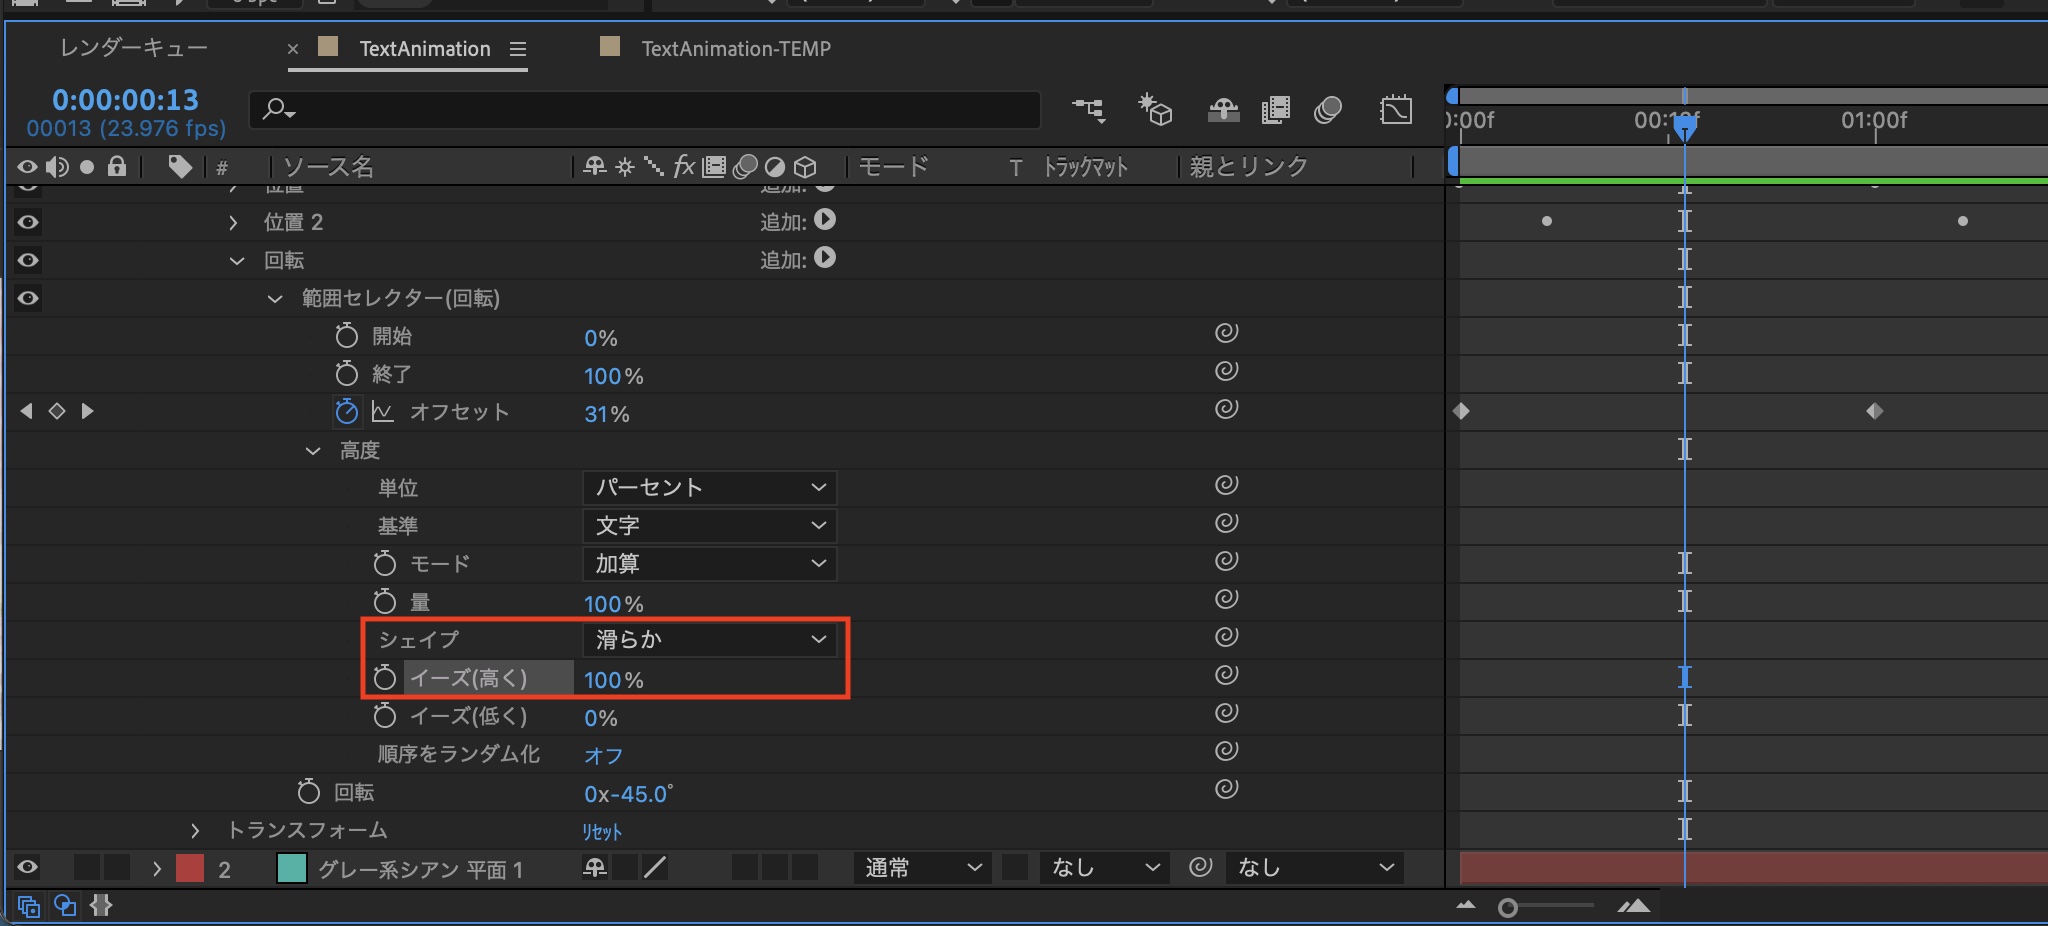Include オフセット in graph editor set

pyautogui.click(x=382, y=412)
